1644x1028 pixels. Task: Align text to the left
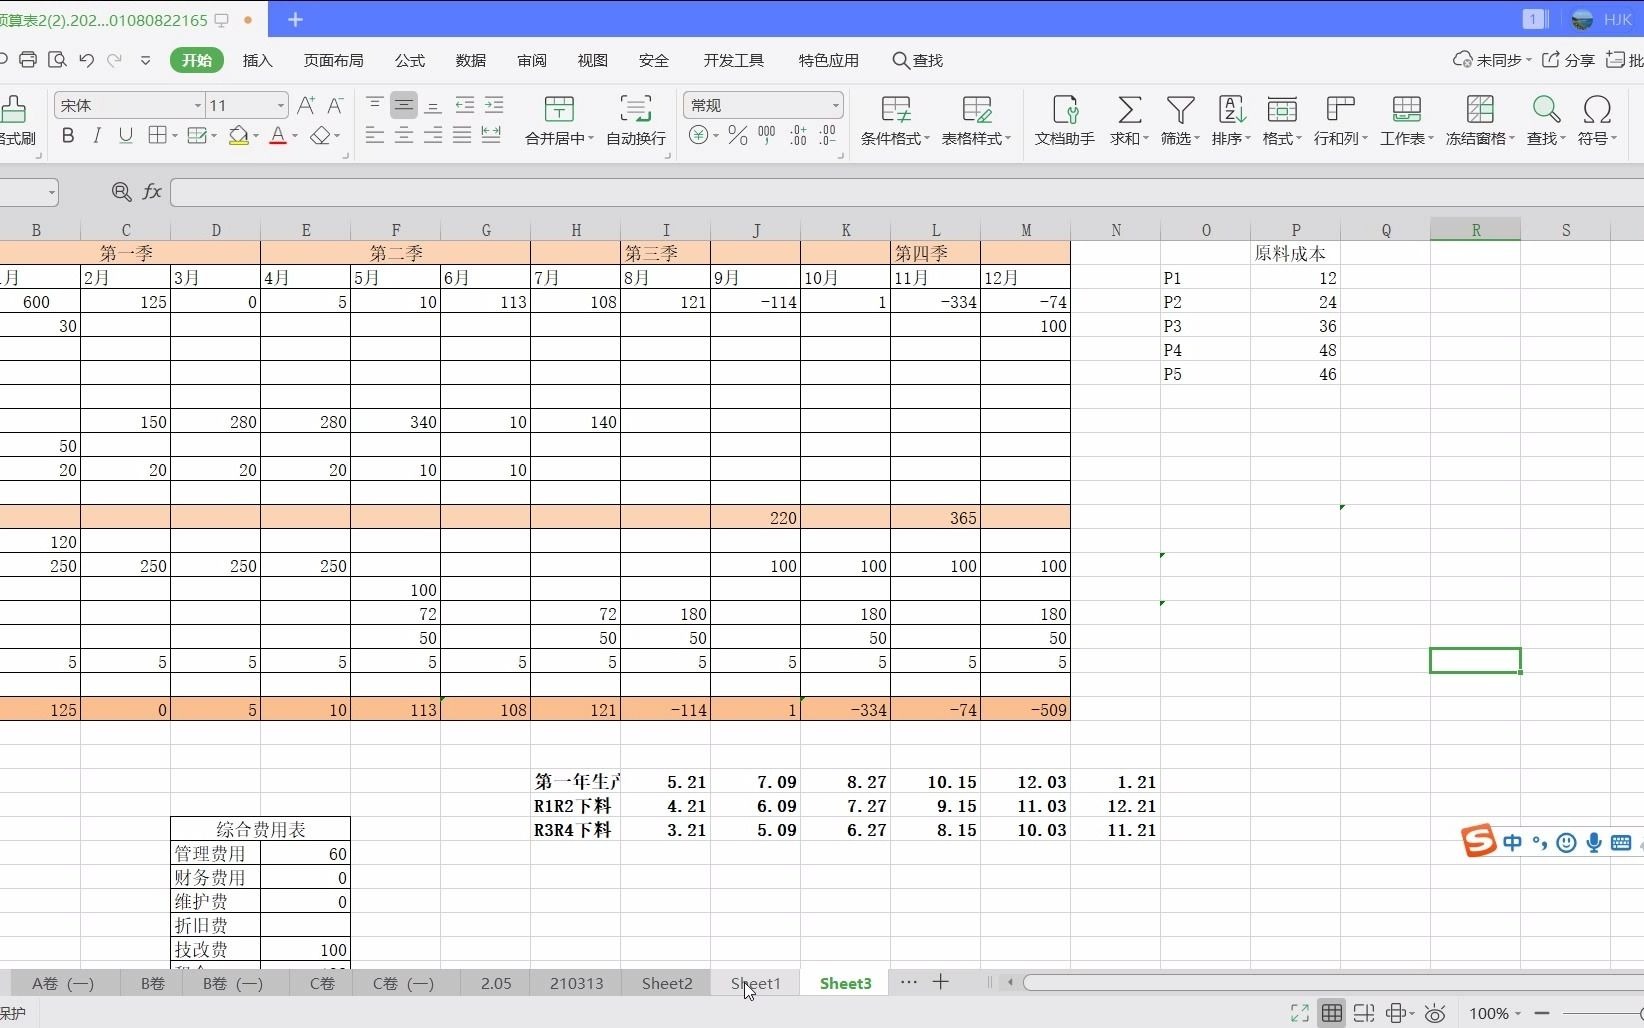tap(374, 135)
